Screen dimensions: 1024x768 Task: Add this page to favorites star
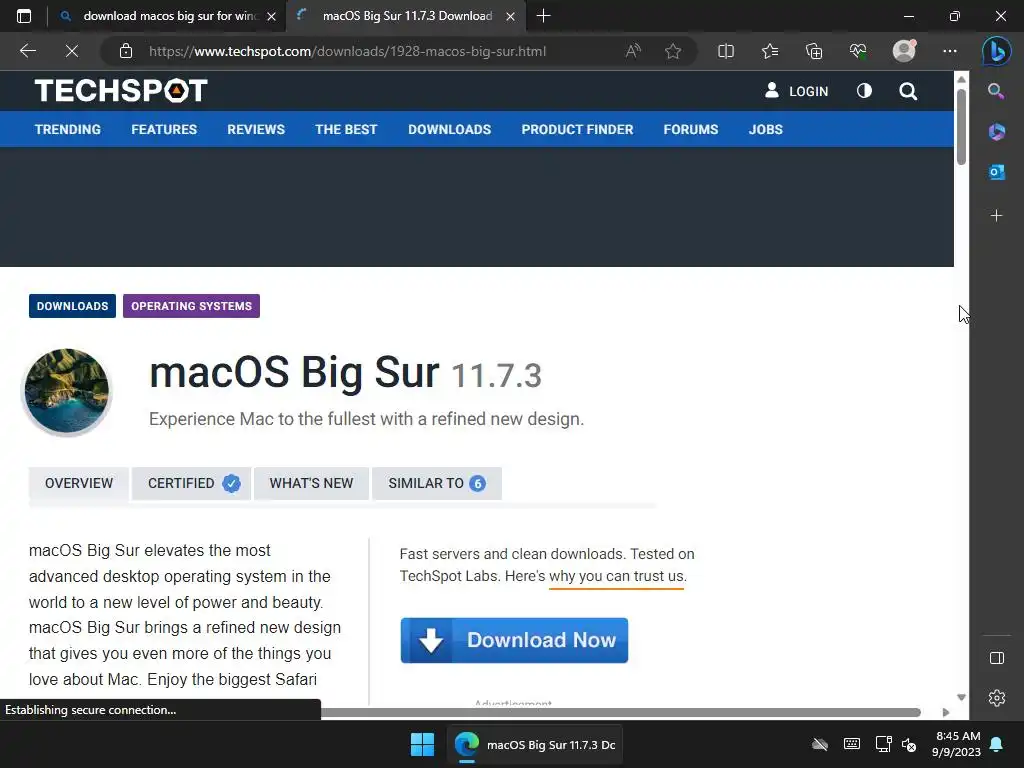point(673,51)
